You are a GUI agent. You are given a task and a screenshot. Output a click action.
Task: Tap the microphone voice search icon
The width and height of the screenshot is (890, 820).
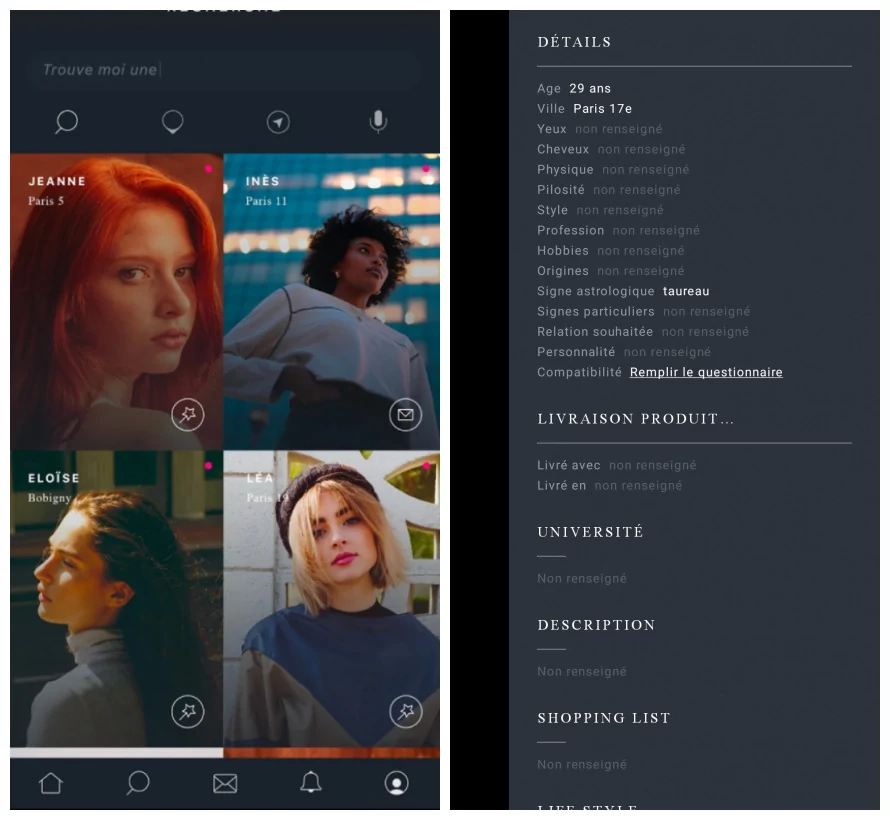click(378, 121)
